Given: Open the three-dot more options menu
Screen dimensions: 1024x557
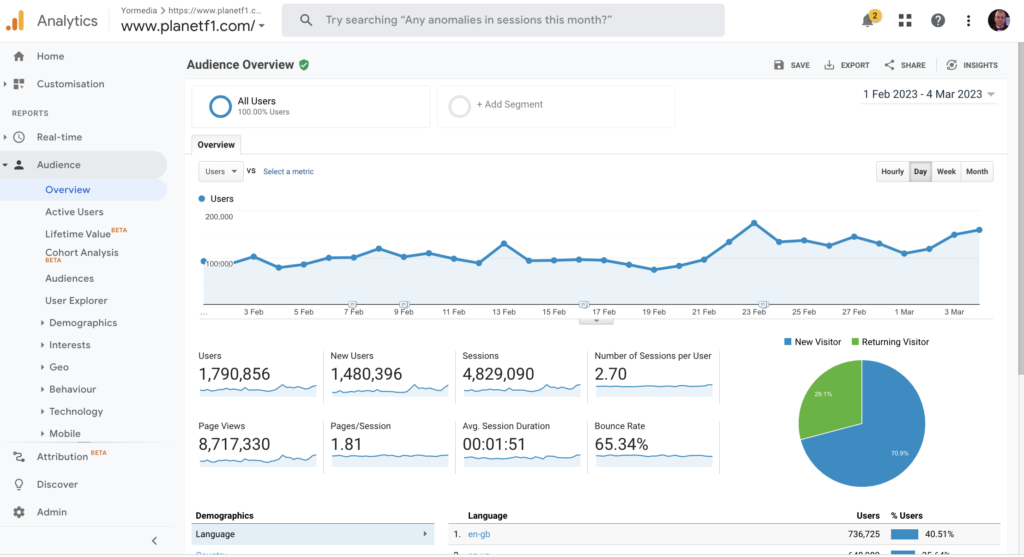Looking at the screenshot, I should coord(968,21).
